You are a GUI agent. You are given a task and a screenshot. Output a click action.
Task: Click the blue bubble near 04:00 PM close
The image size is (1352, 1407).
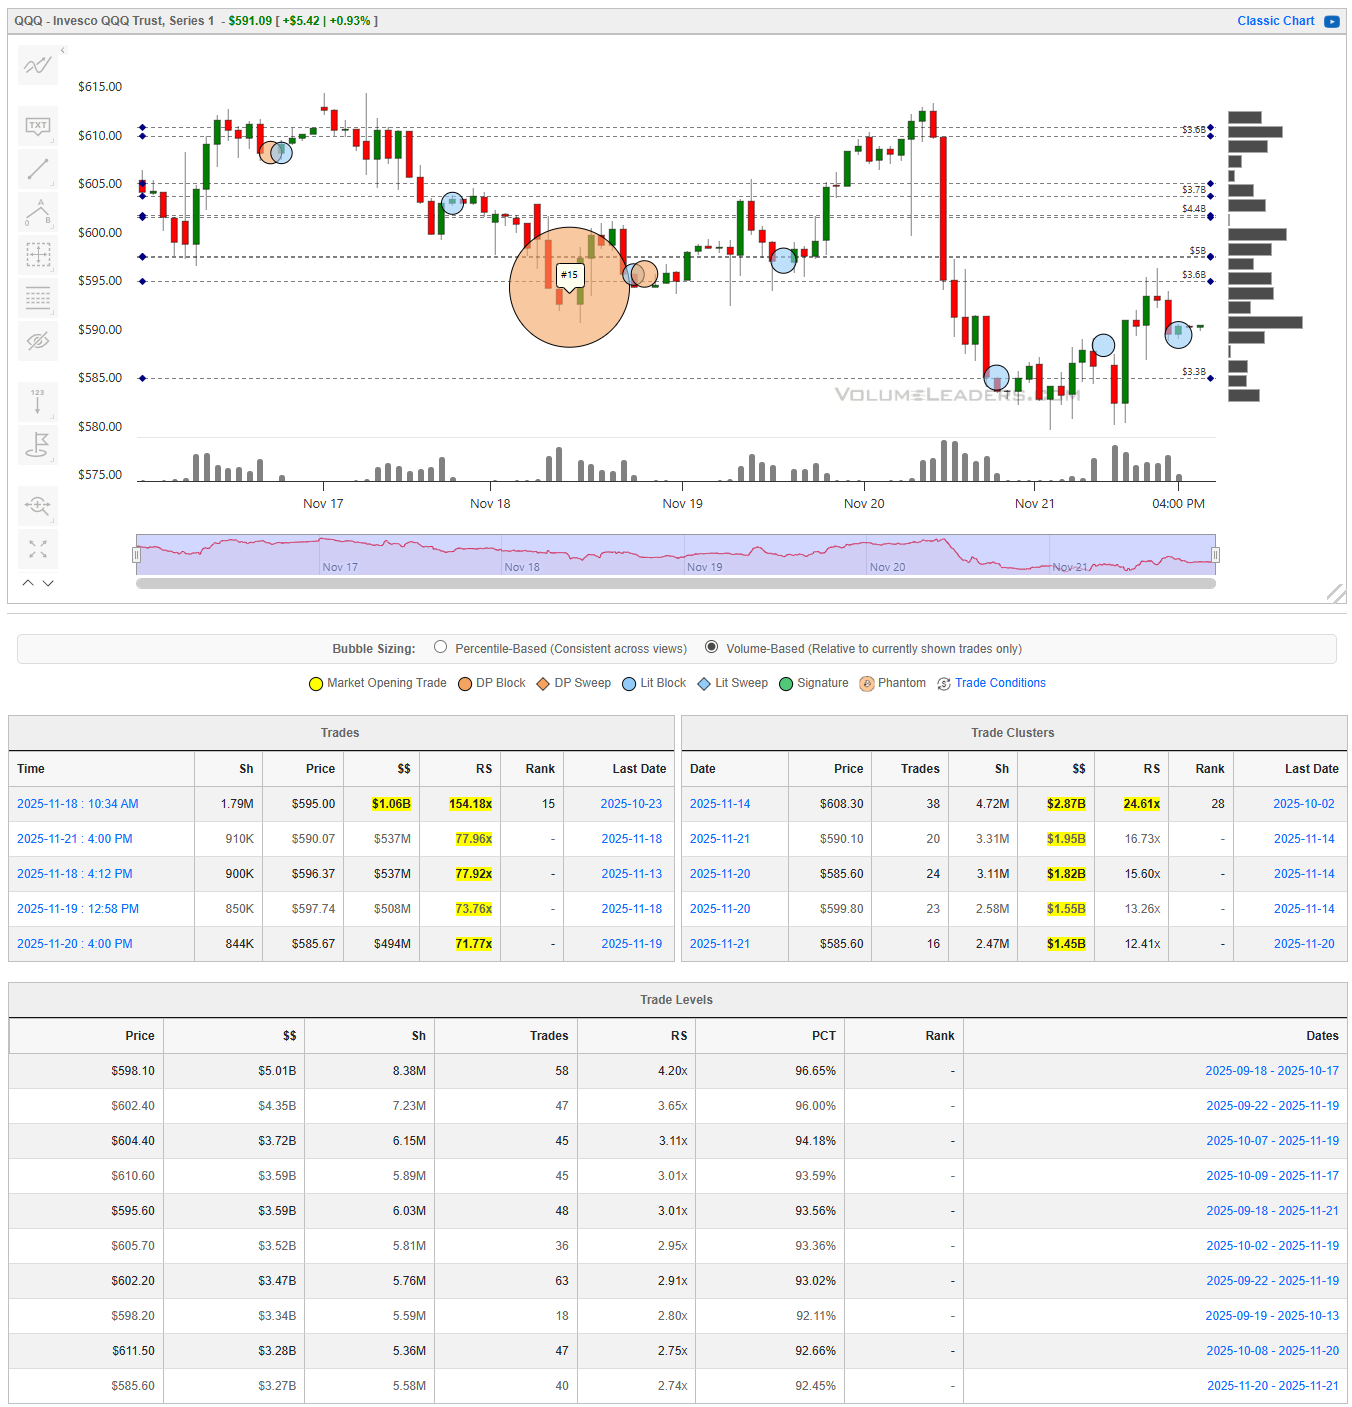(x=1179, y=334)
